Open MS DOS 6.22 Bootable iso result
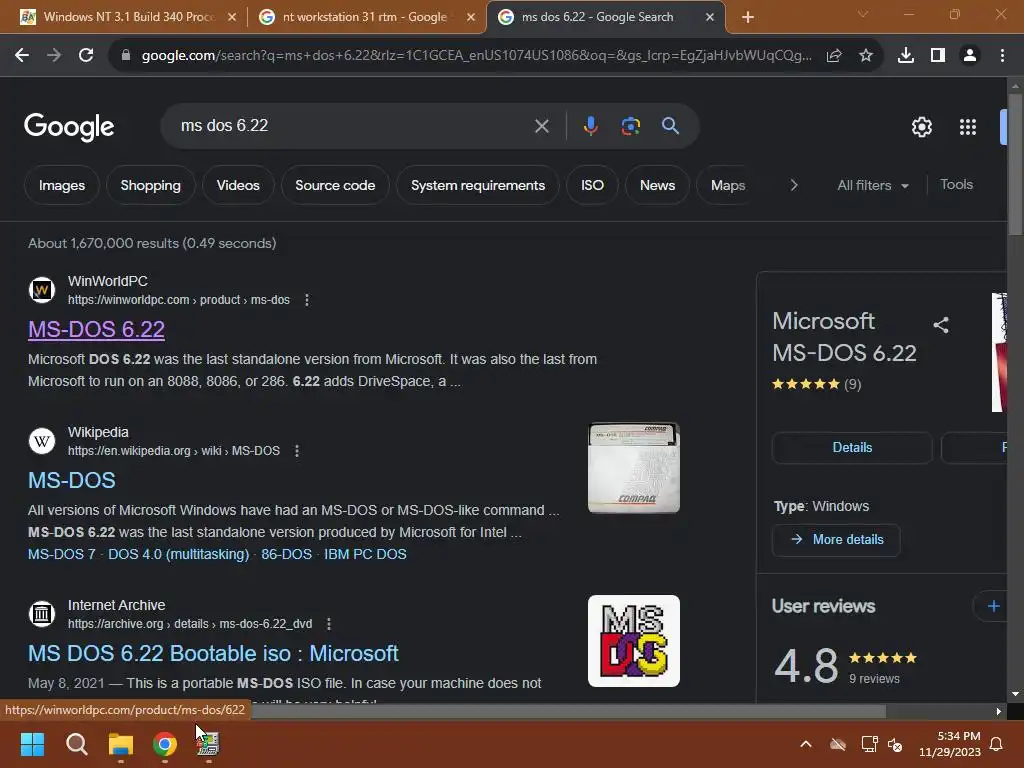Screen dimensions: 1024x768 coord(213,653)
